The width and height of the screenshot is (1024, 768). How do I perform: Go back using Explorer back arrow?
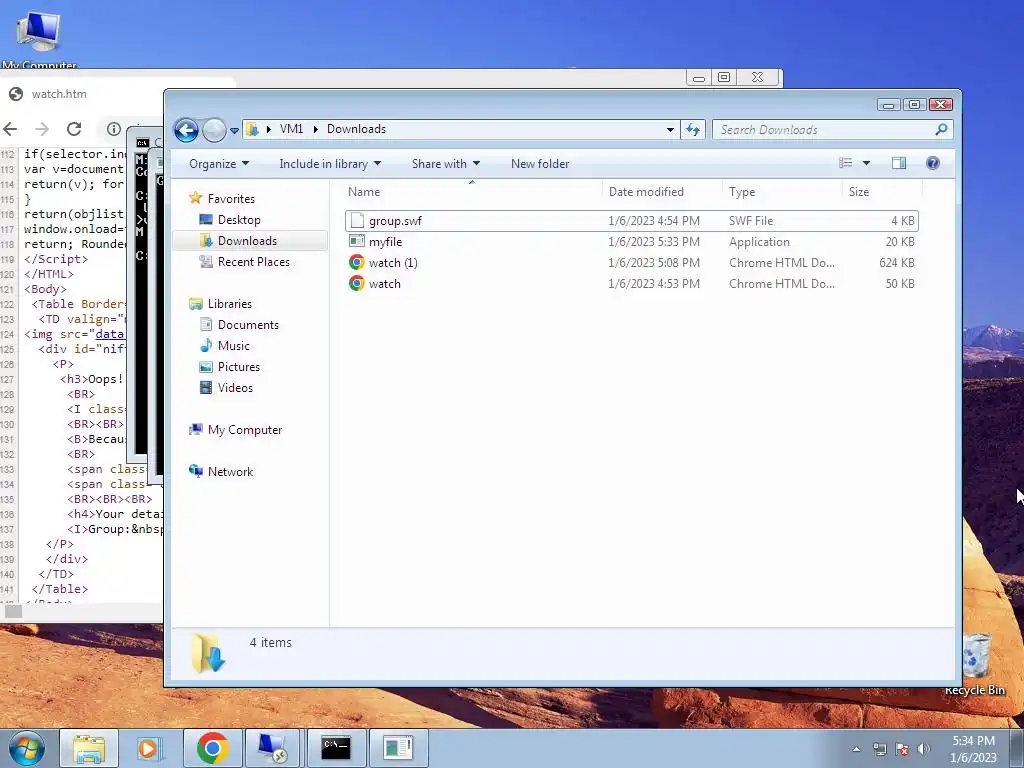point(186,130)
